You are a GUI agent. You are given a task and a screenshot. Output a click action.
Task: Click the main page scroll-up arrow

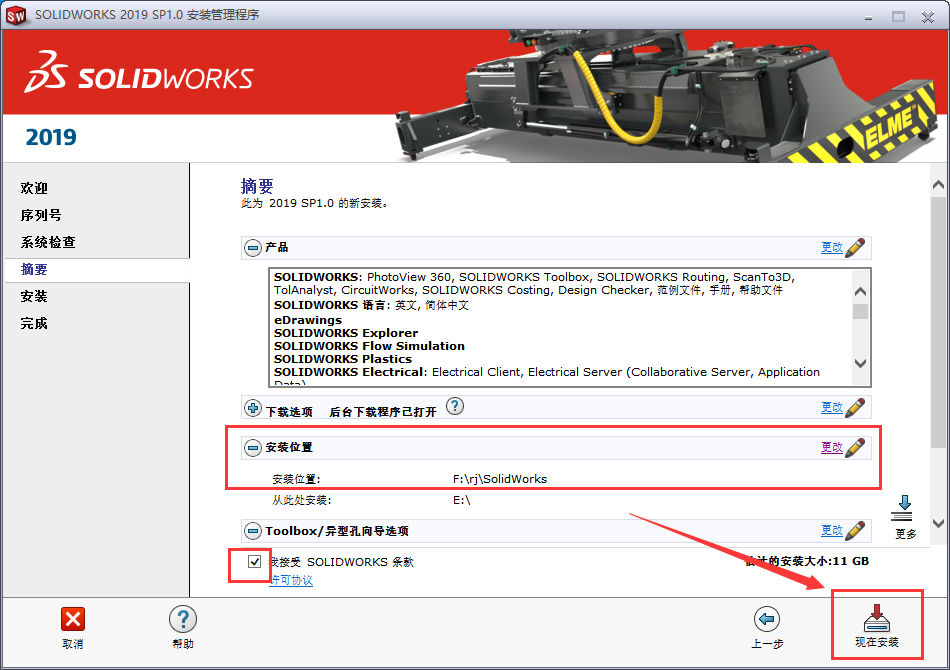938,185
